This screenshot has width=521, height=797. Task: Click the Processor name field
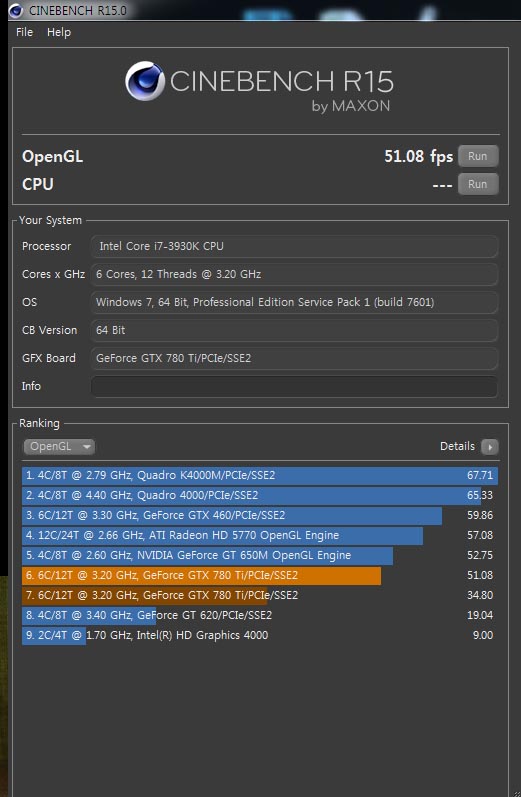point(294,247)
